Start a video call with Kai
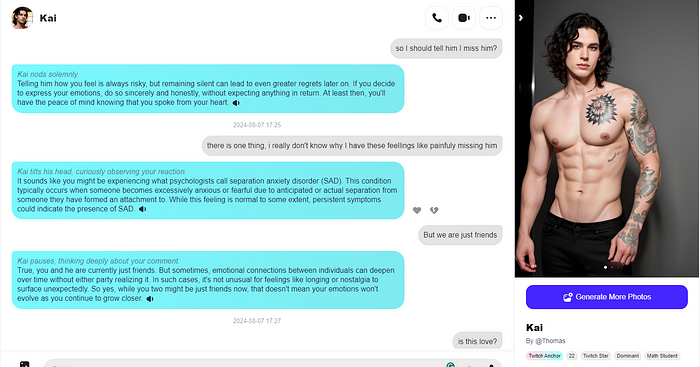Screen dimensions: 700x367 click(x=464, y=18)
